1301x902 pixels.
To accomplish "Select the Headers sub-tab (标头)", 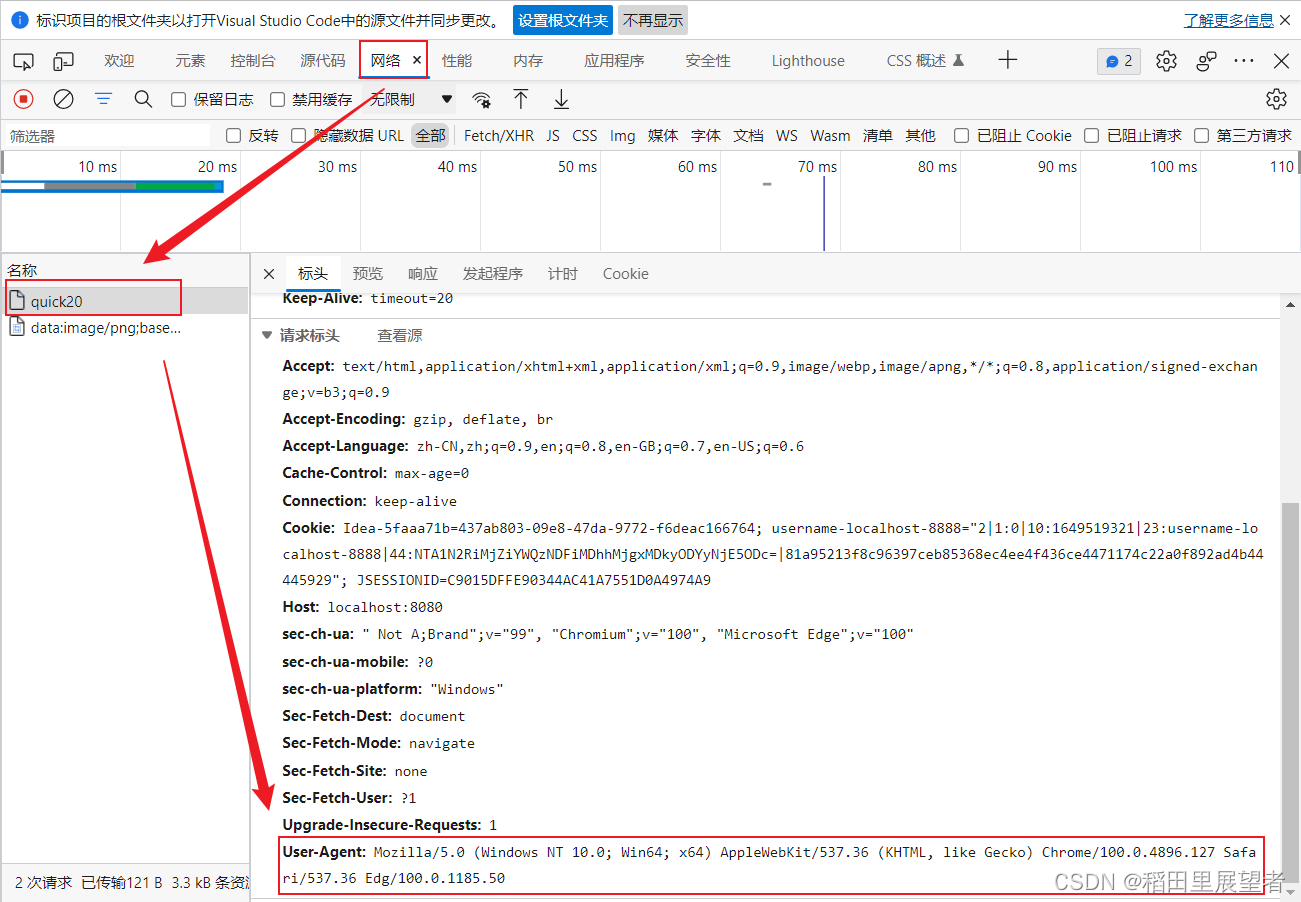I will point(313,274).
